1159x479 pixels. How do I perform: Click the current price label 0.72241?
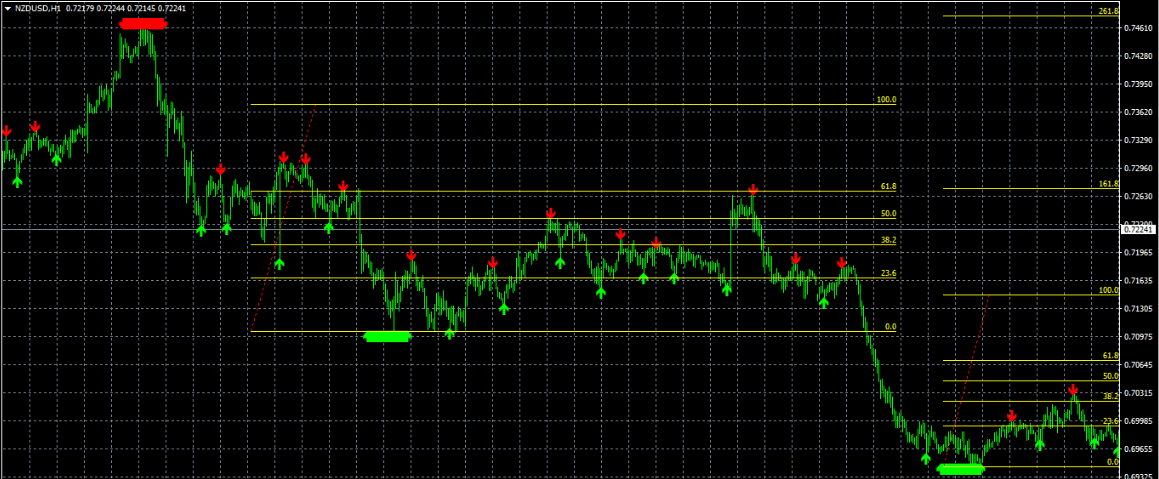coord(1139,229)
